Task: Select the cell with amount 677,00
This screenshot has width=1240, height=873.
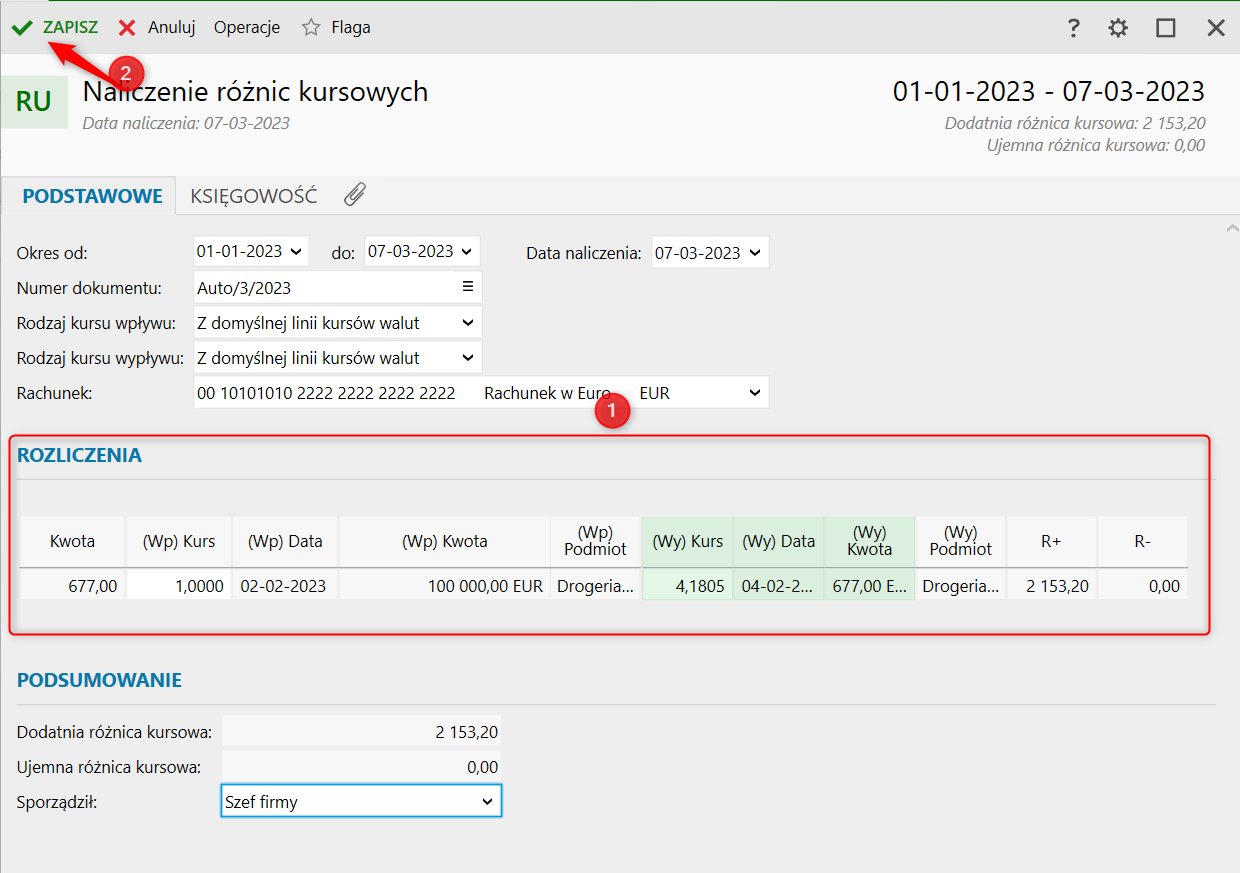Action: point(72,586)
